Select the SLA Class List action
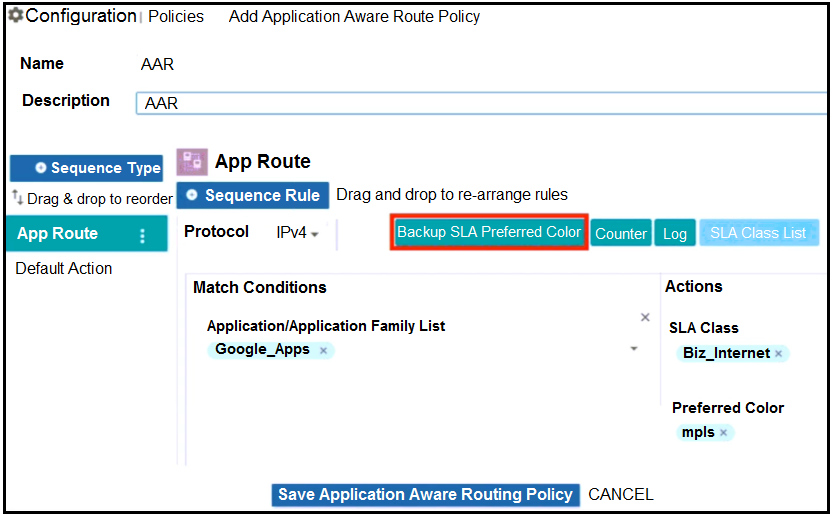The image size is (833, 516). [758, 233]
